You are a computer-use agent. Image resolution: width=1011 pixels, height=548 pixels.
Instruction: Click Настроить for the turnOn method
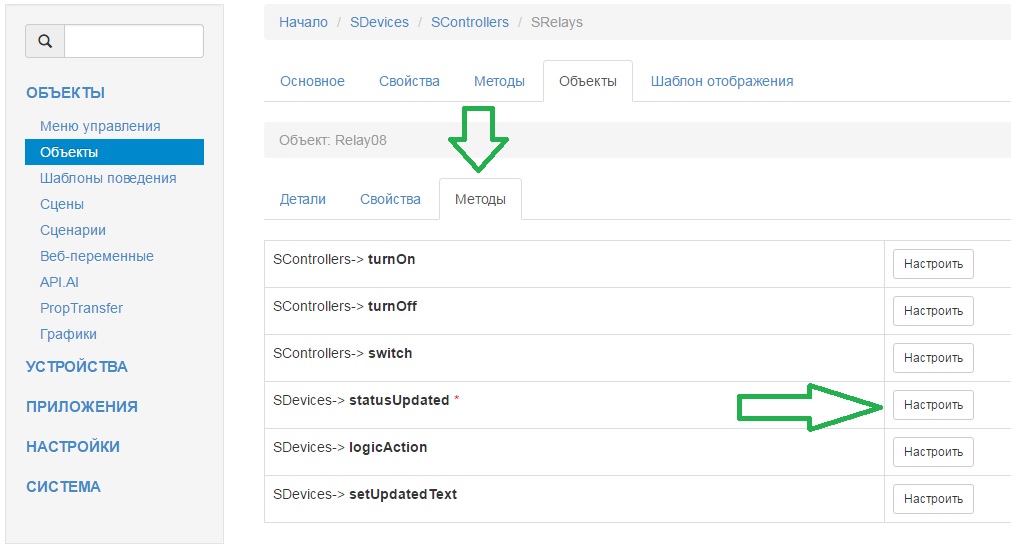933,264
